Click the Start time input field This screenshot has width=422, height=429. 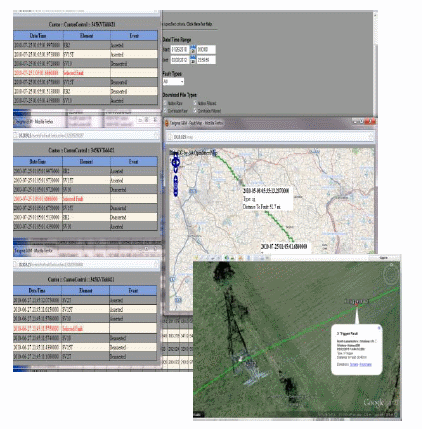(206, 50)
